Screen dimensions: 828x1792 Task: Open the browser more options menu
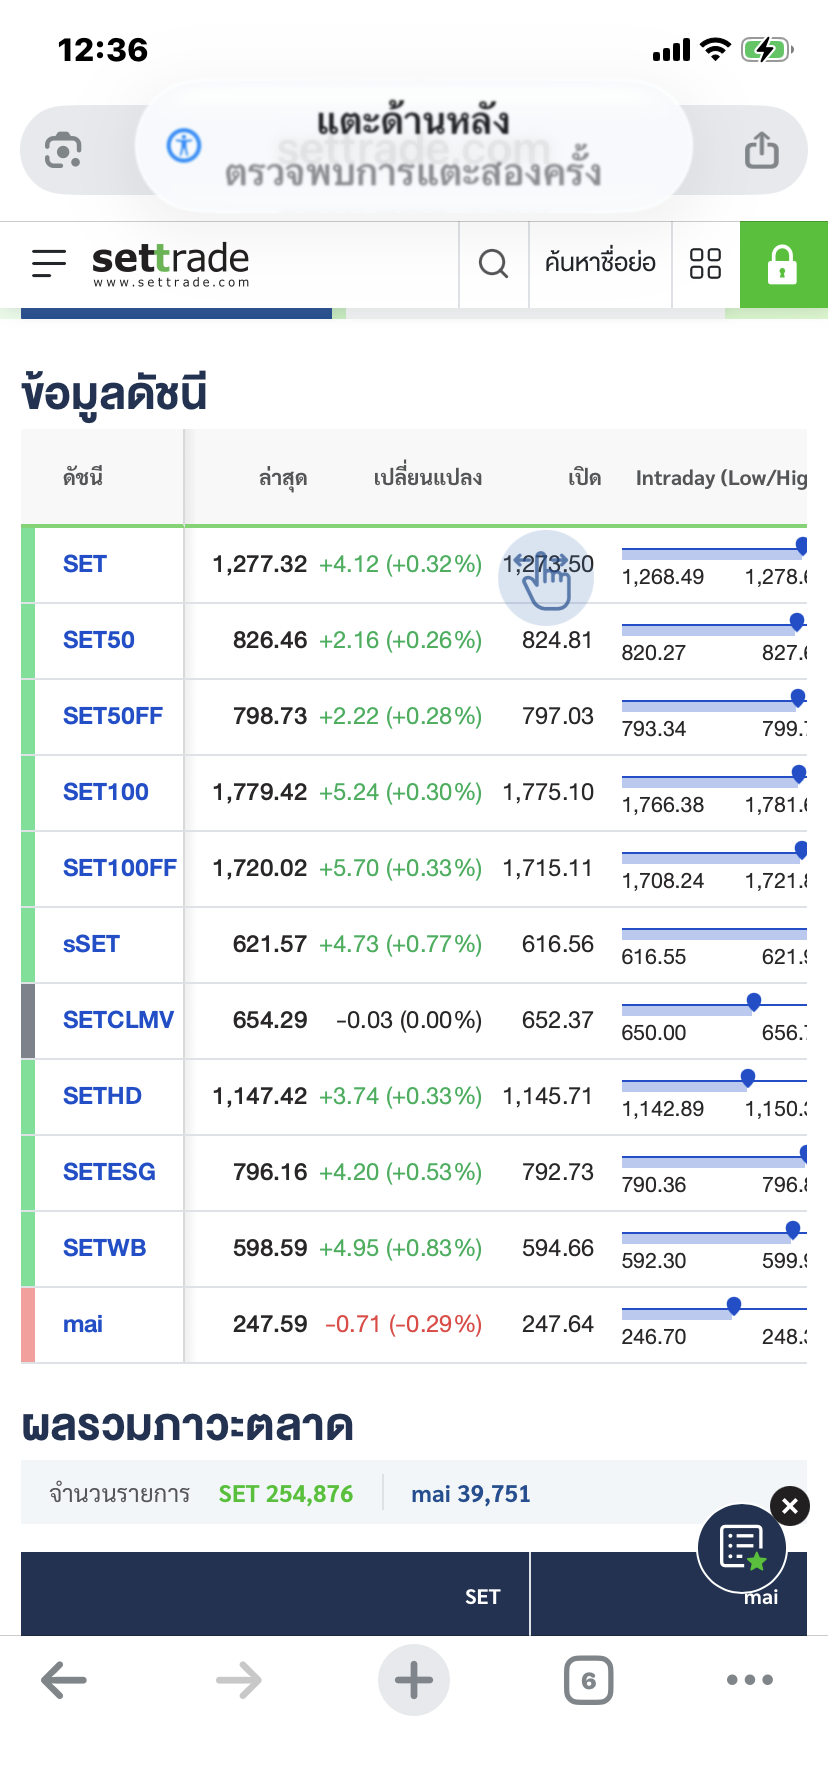[750, 1681]
